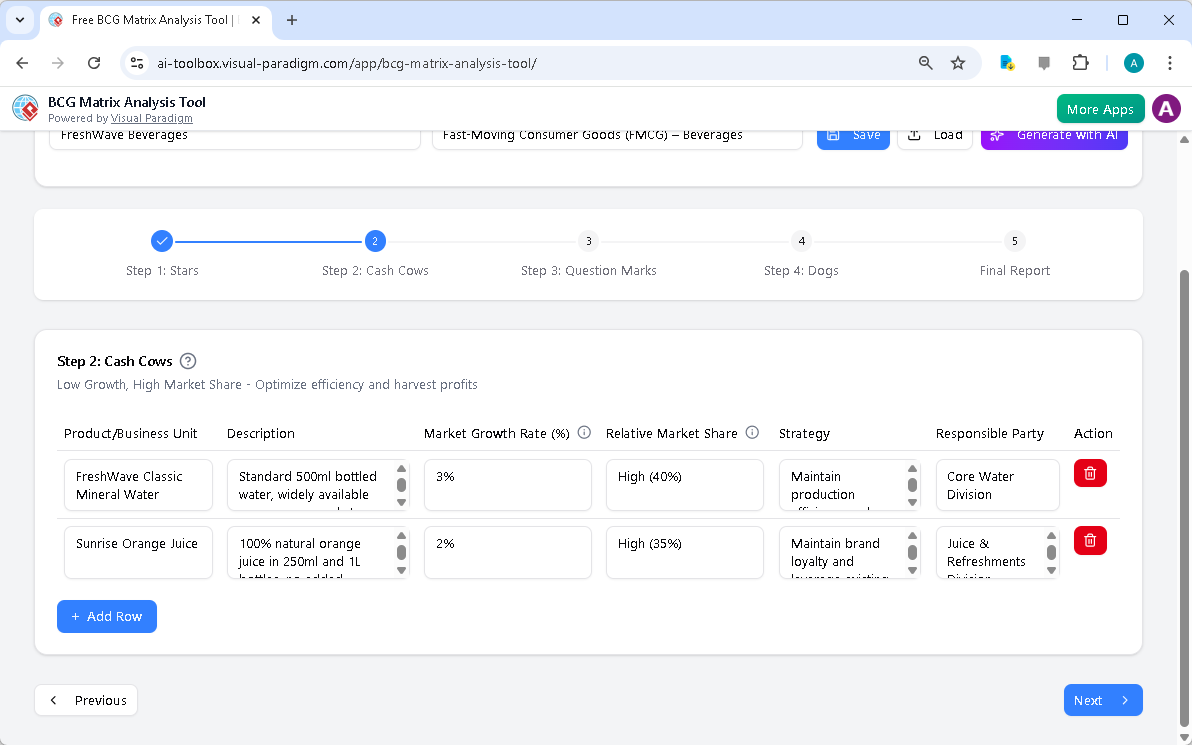Open the Step 2: Cash Cows help icon
This screenshot has height=745, width=1192.
pyautogui.click(x=188, y=361)
